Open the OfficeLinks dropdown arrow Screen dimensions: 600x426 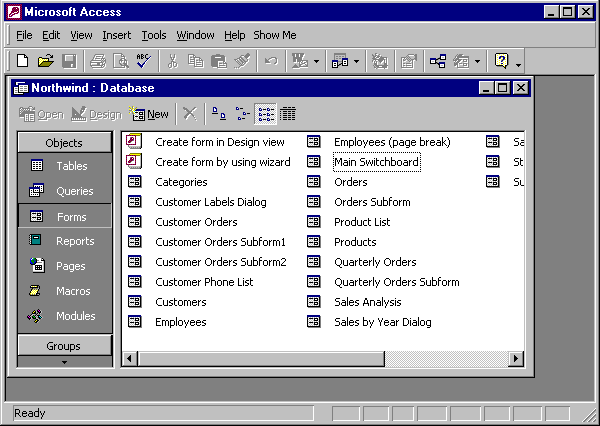click(316, 61)
